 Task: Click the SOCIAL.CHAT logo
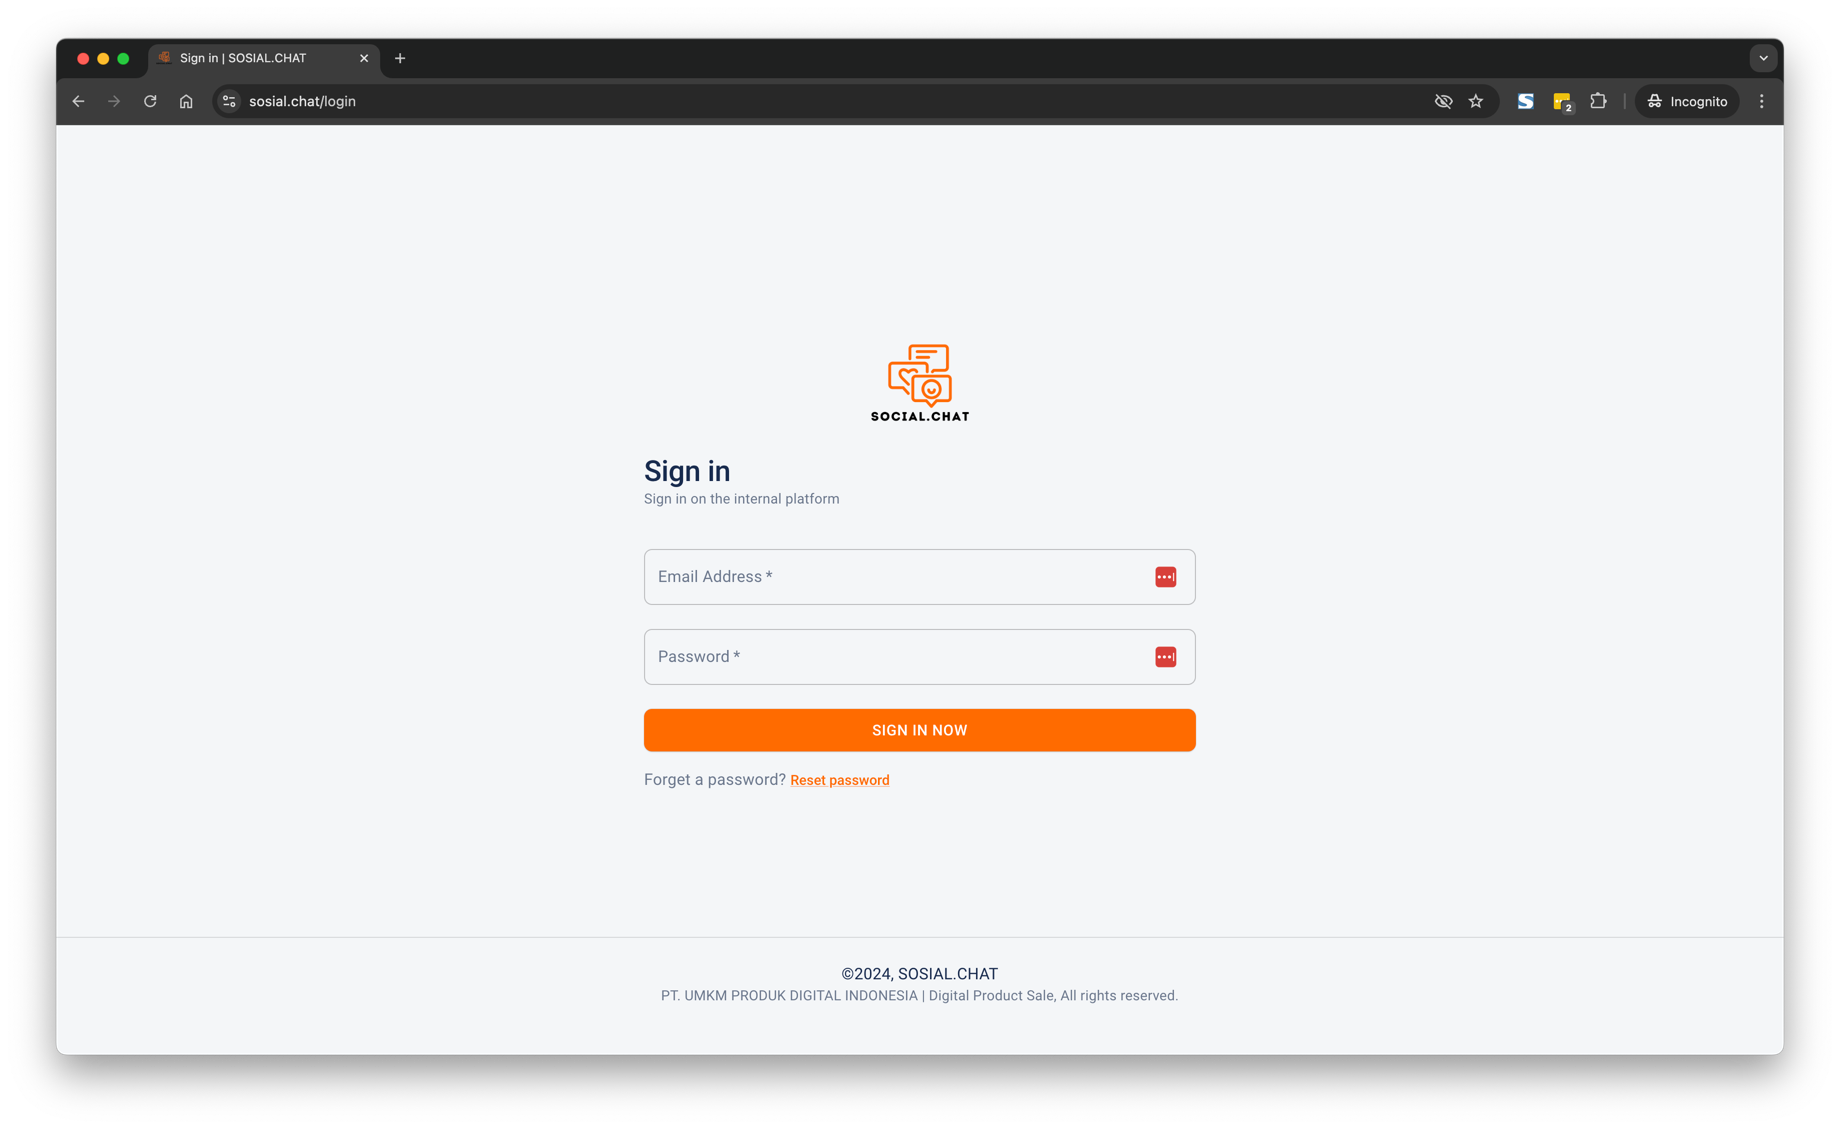click(x=919, y=383)
